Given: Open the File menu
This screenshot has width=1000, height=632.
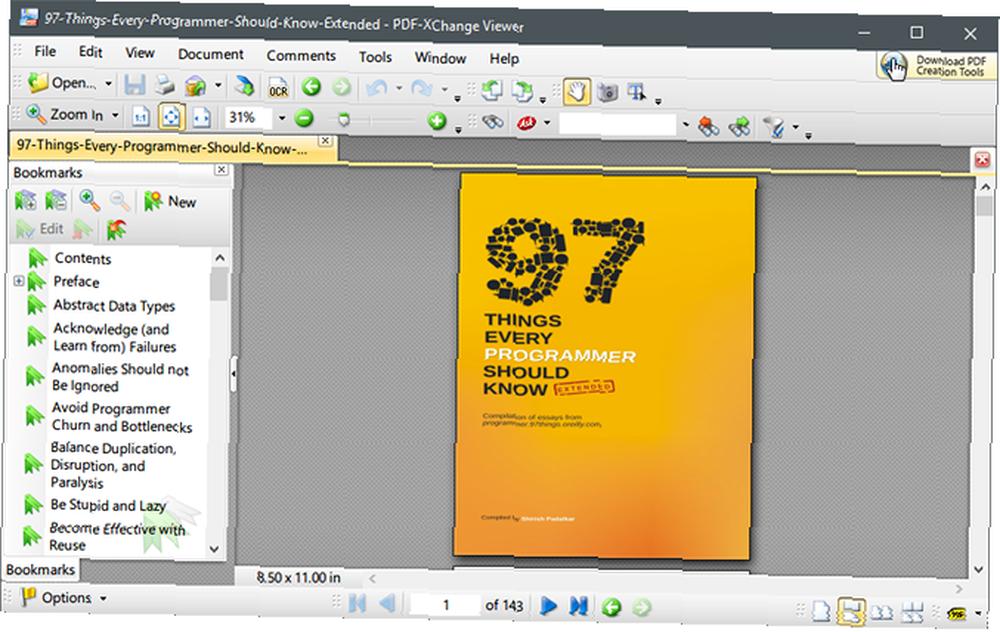Looking at the screenshot, I should (x=45, y=51).
